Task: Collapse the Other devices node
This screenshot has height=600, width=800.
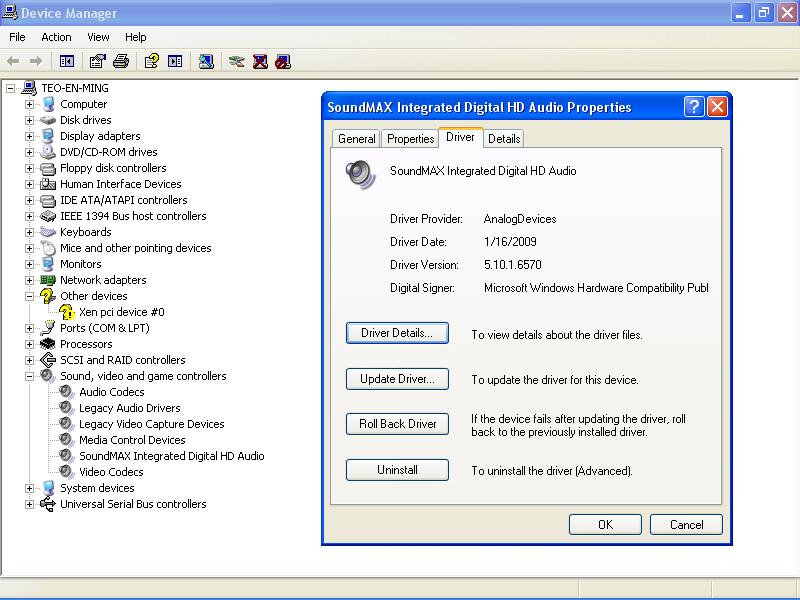Action: [x=30, y=296]
